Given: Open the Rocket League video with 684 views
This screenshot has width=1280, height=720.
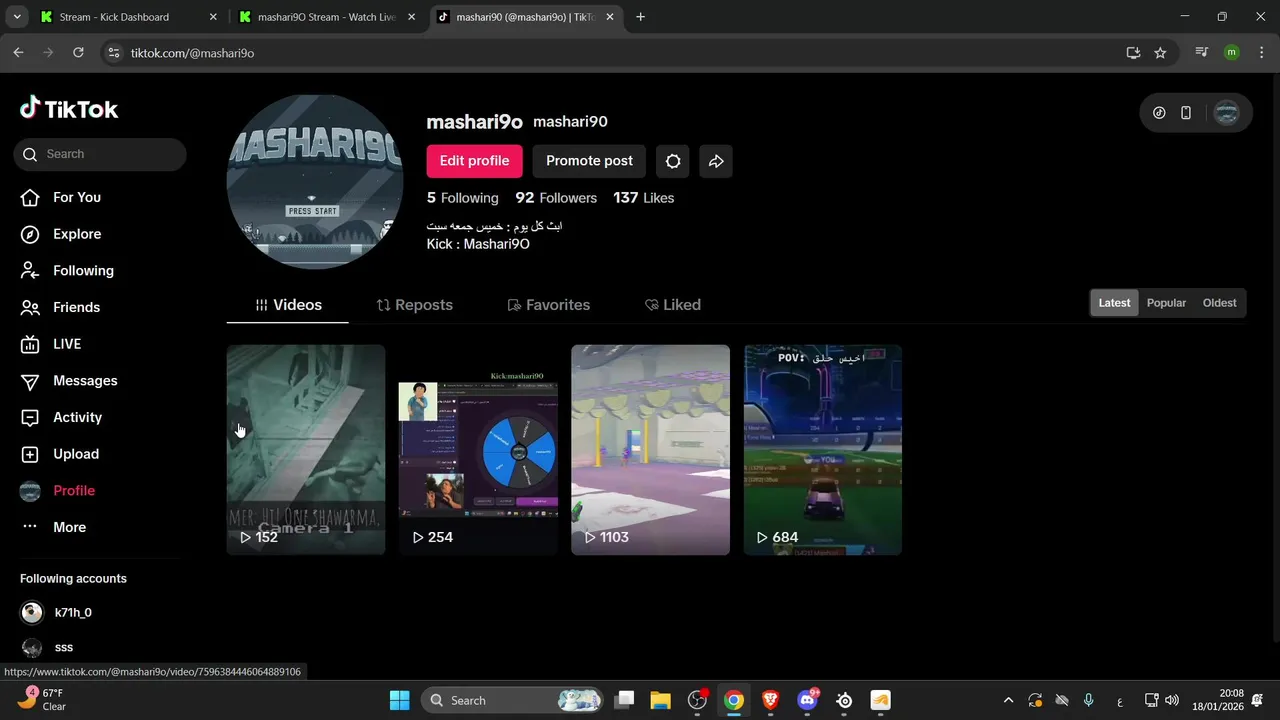Looking at the screenshot, I should 823,450.
